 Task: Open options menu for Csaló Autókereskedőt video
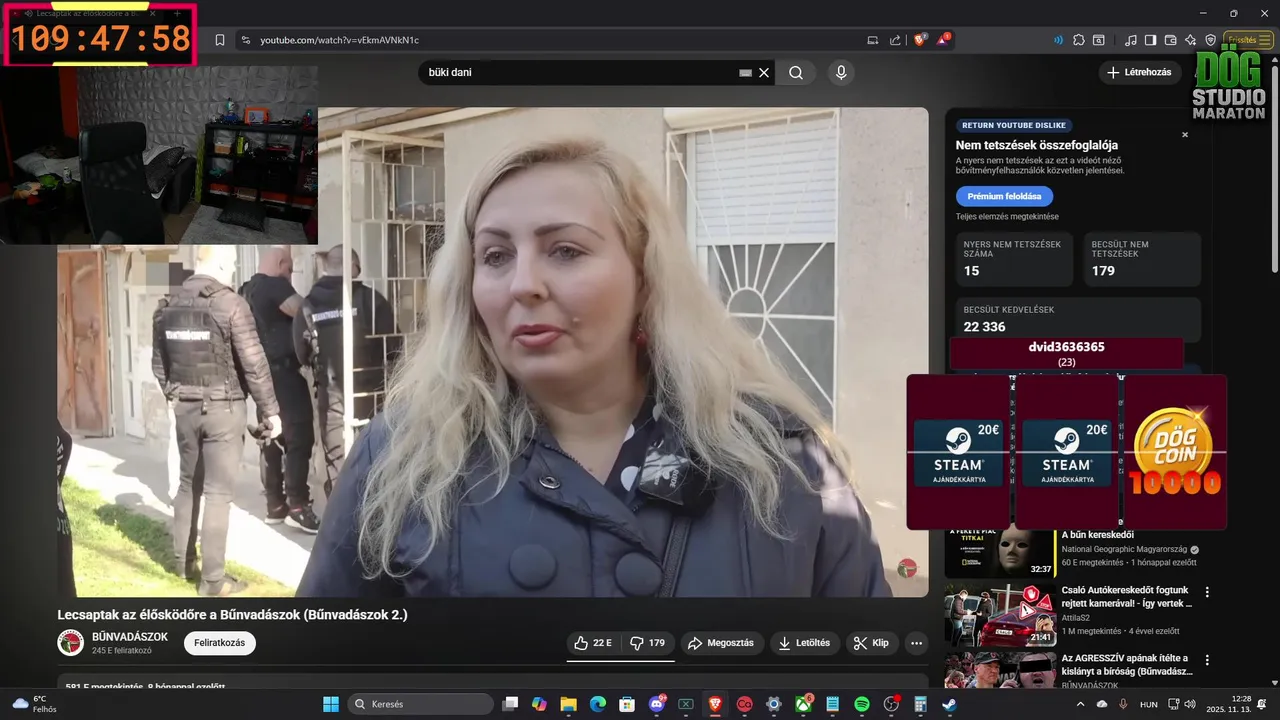pyautogui.click(x=1207, y=592)
